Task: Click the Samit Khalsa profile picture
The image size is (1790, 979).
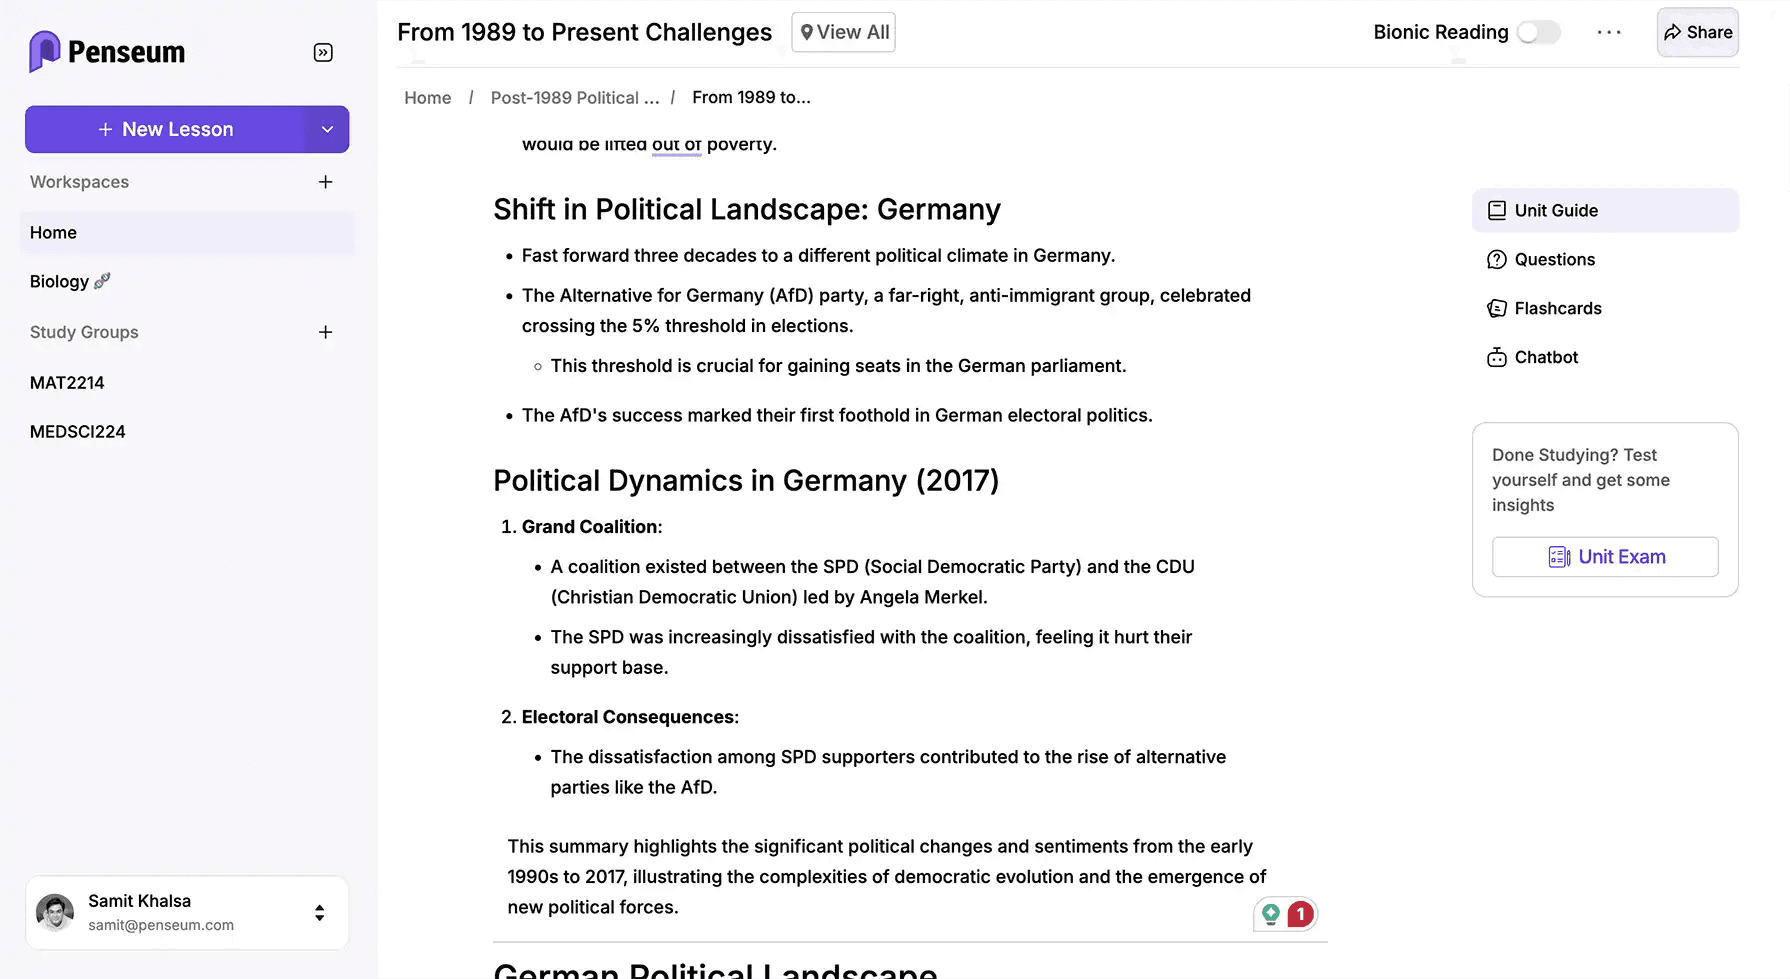Action: point(55,912)
